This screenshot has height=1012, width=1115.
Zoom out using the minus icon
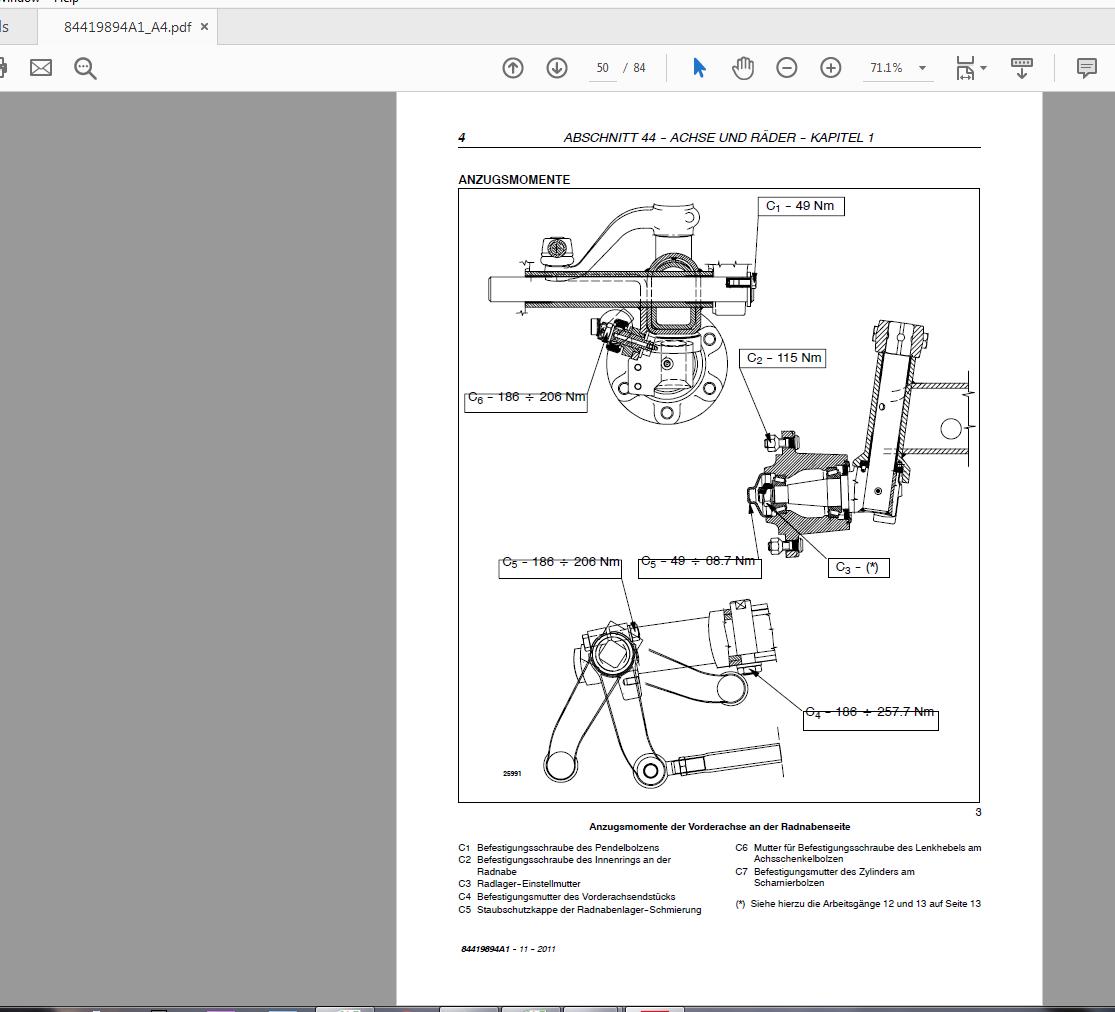pyautogui.click(x=787, y=67)
